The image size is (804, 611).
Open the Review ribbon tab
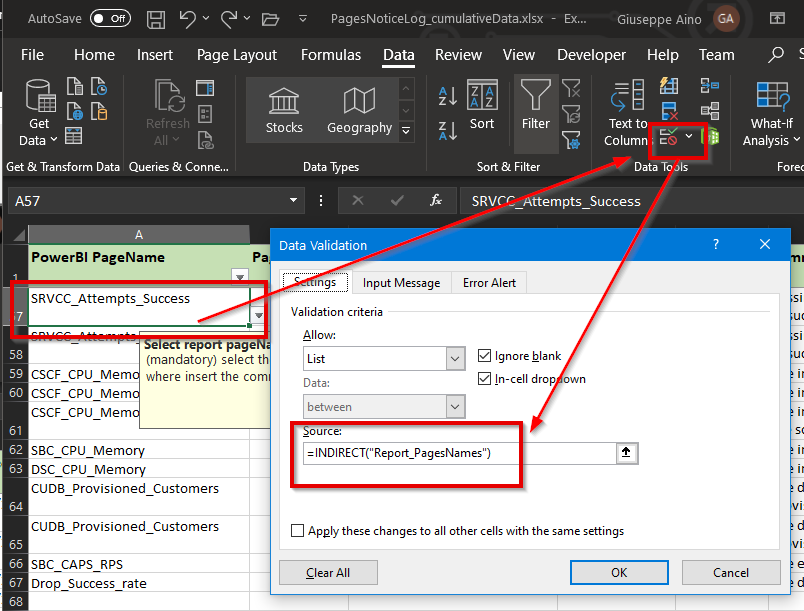[x=458, y=55]
